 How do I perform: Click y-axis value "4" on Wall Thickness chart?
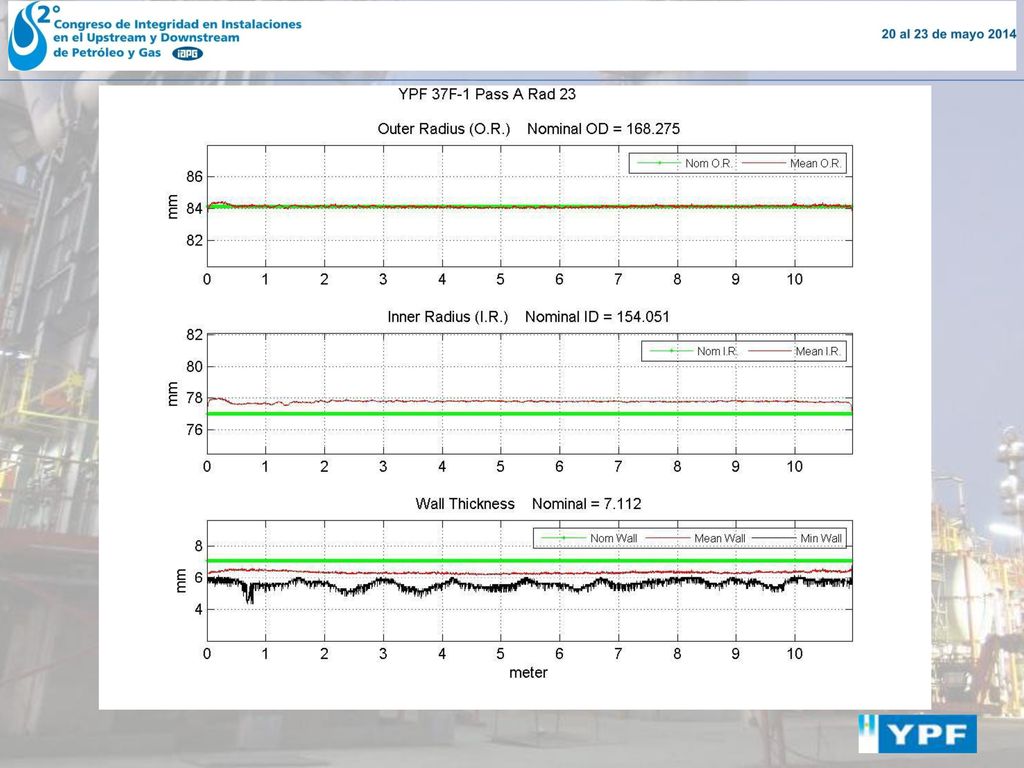[x=199, y=609]
